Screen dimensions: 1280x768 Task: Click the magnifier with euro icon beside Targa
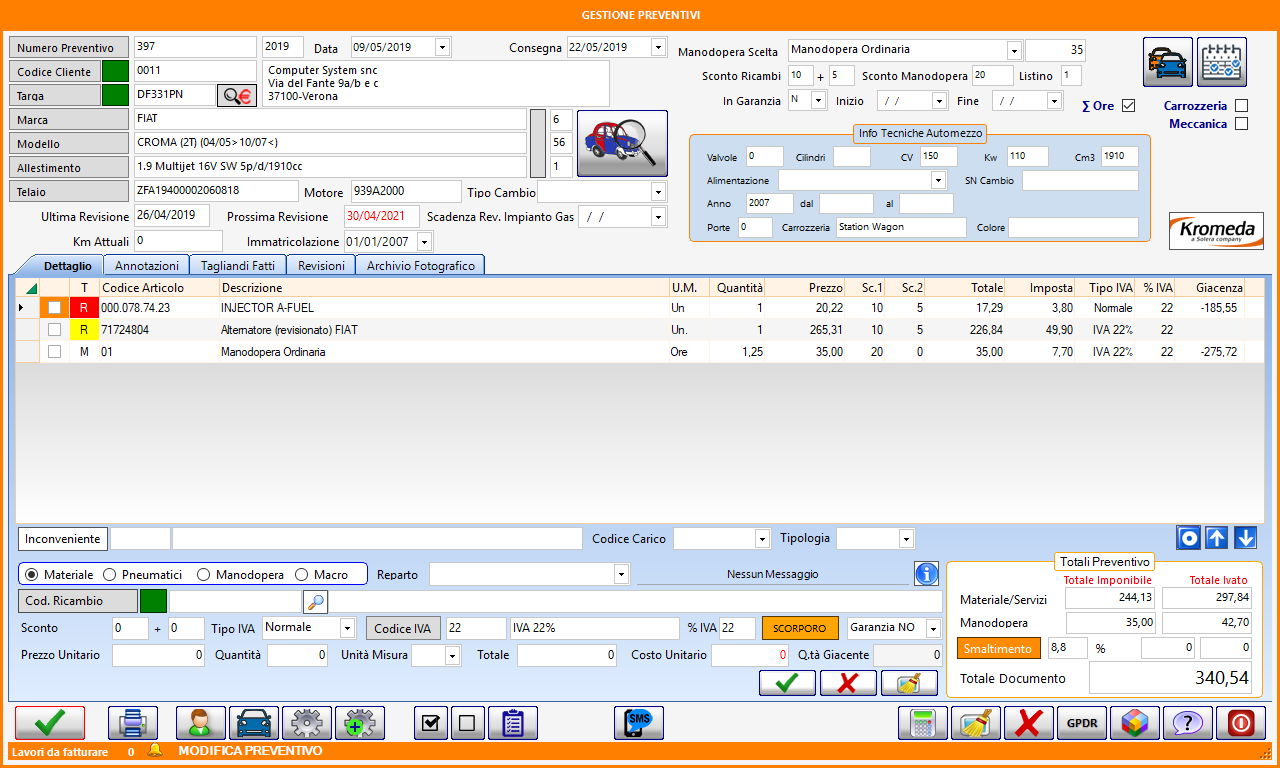click(x=237, y=95)
